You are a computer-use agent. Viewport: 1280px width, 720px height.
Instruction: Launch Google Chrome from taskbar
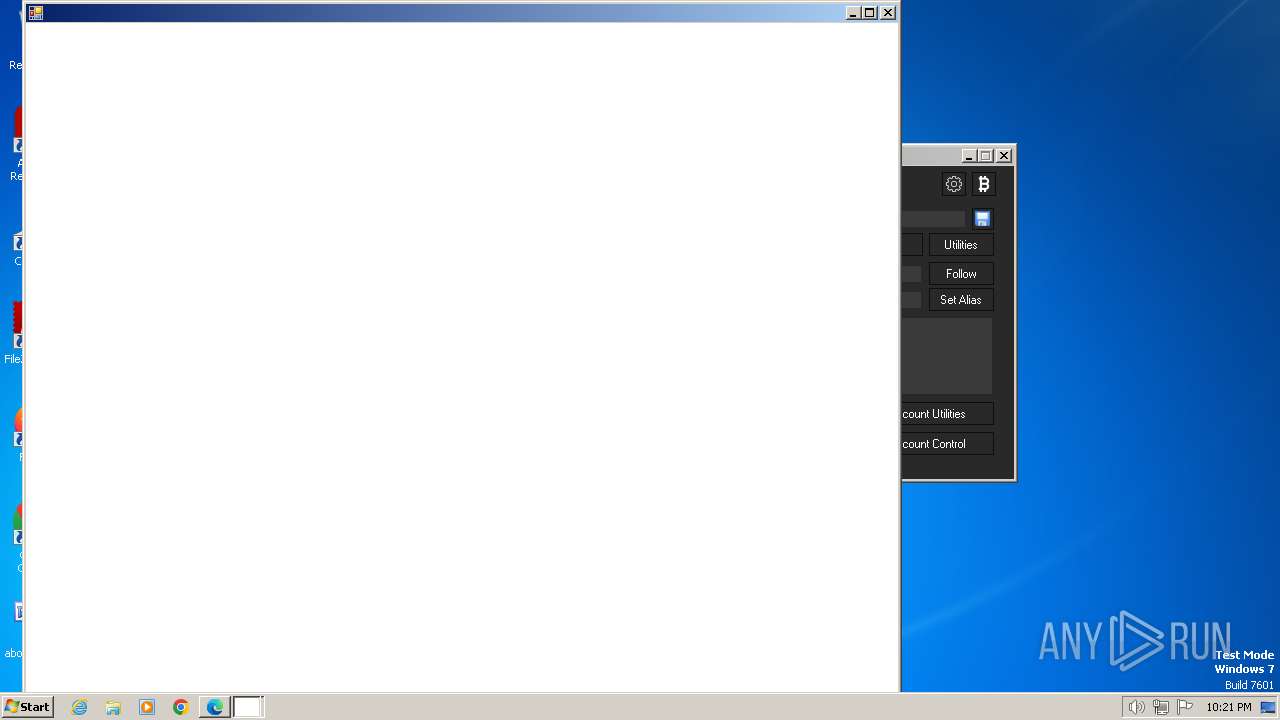pos(181,707)
